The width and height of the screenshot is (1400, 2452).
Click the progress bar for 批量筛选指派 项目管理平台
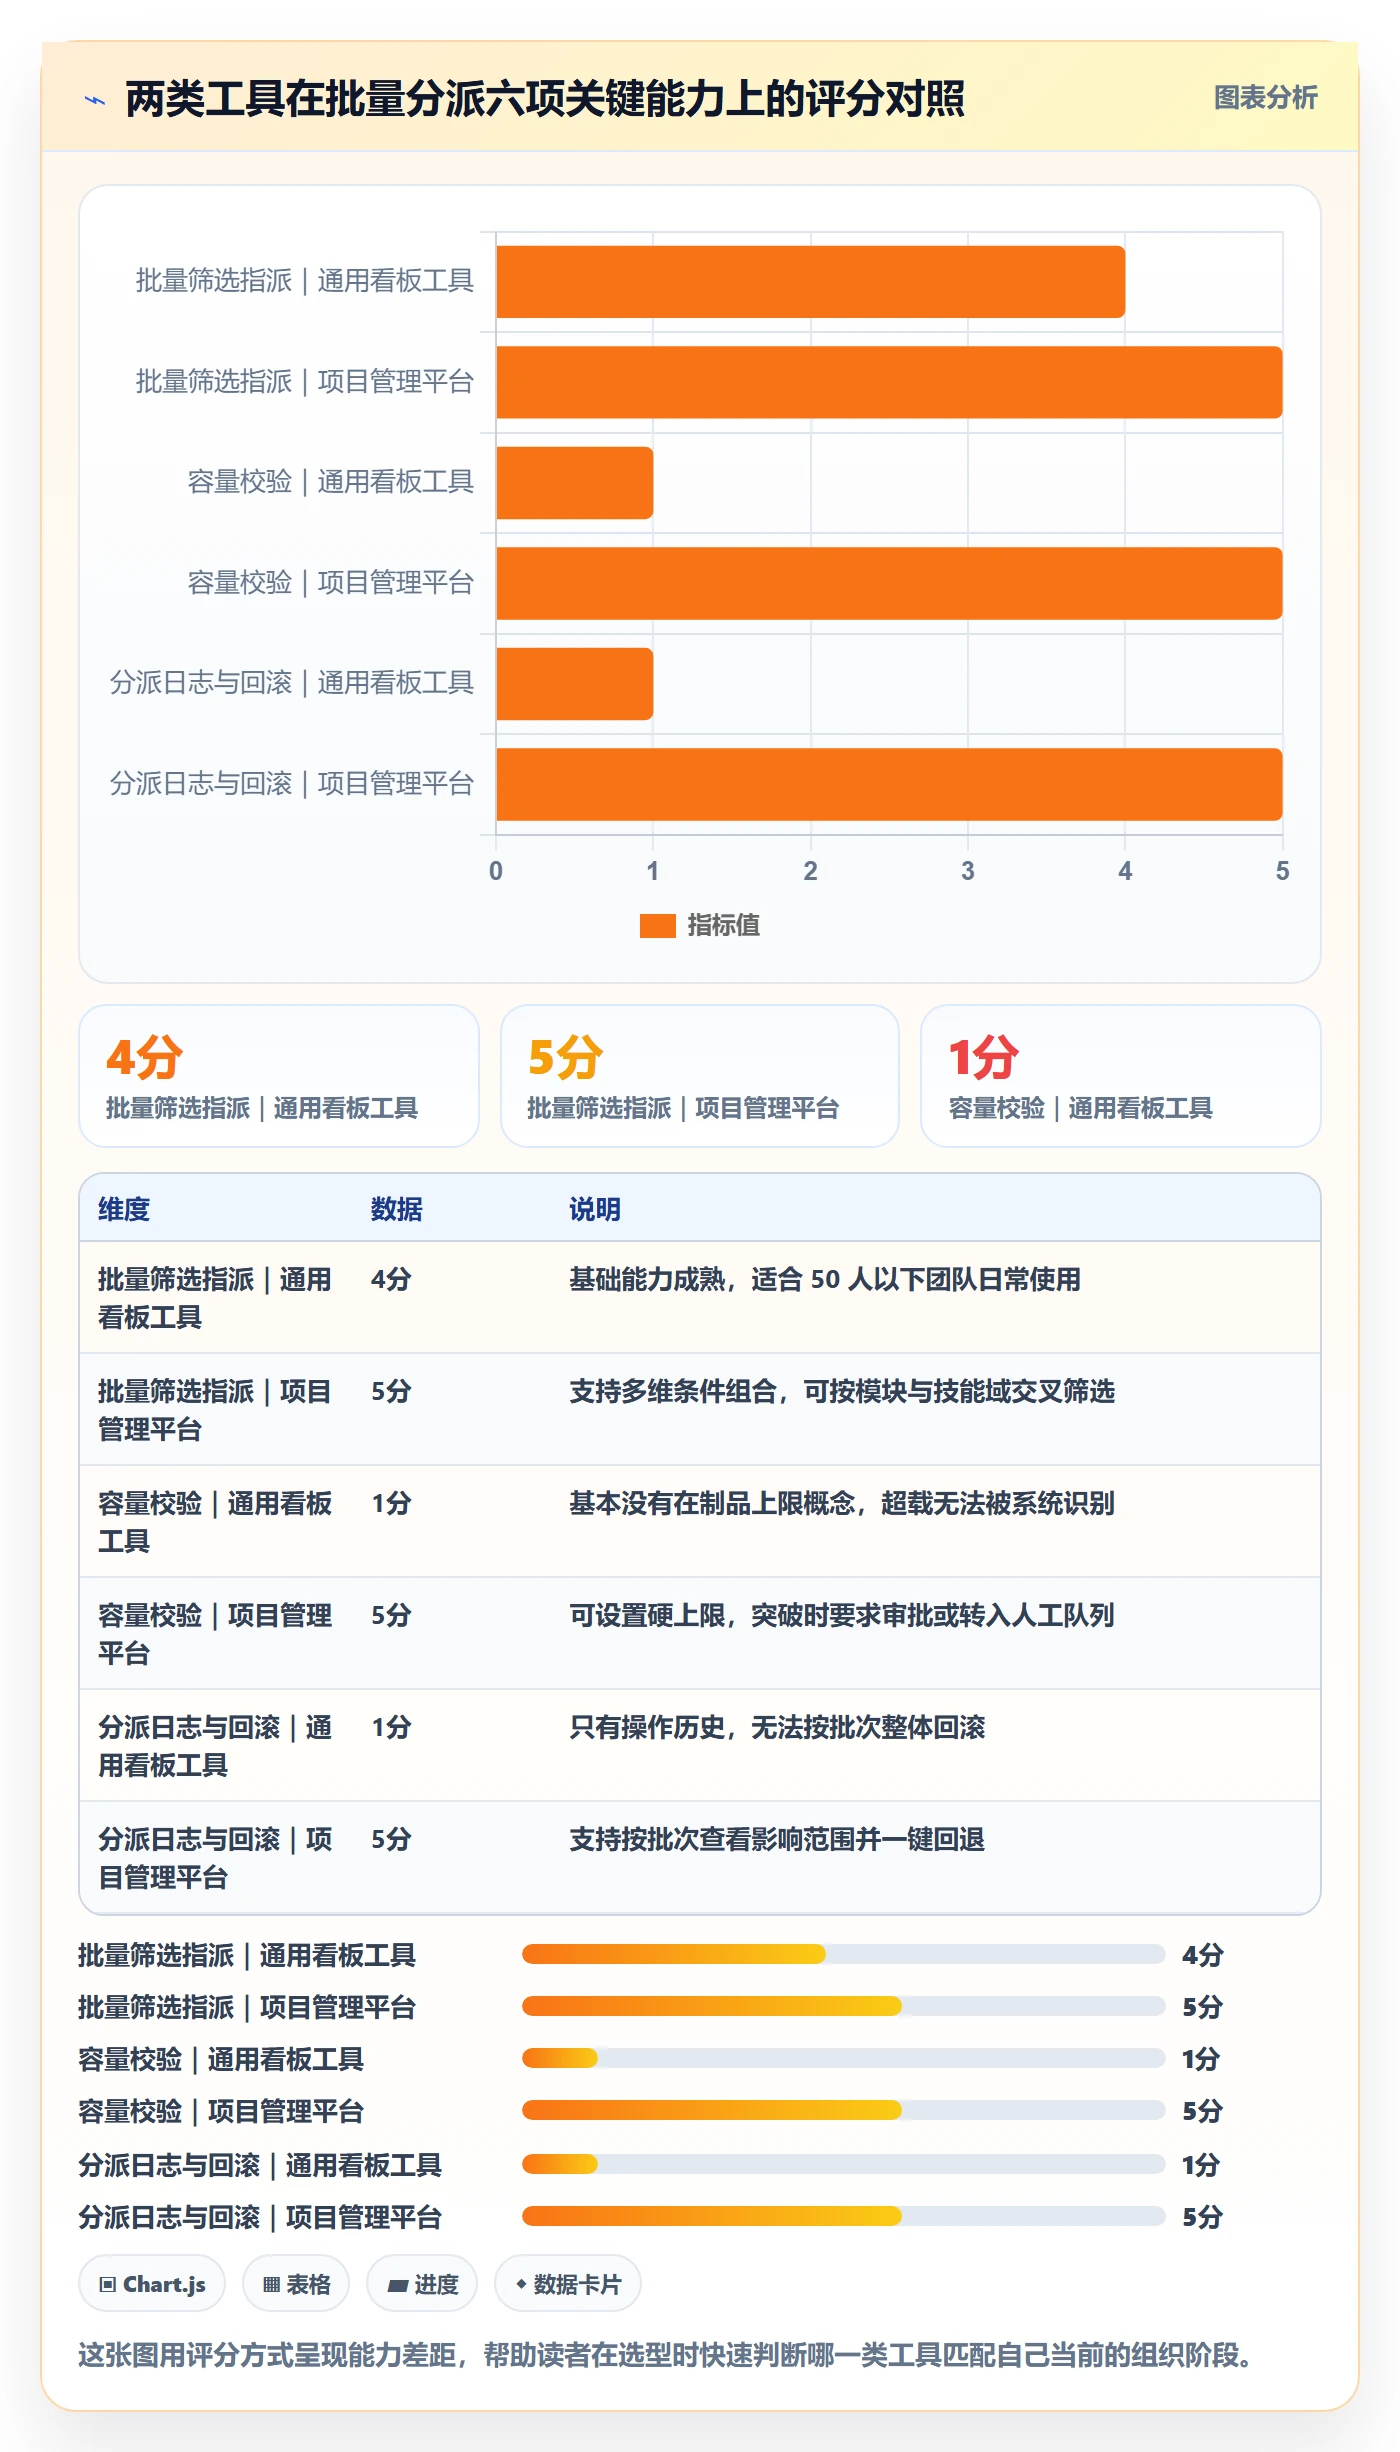(843, 2006)
